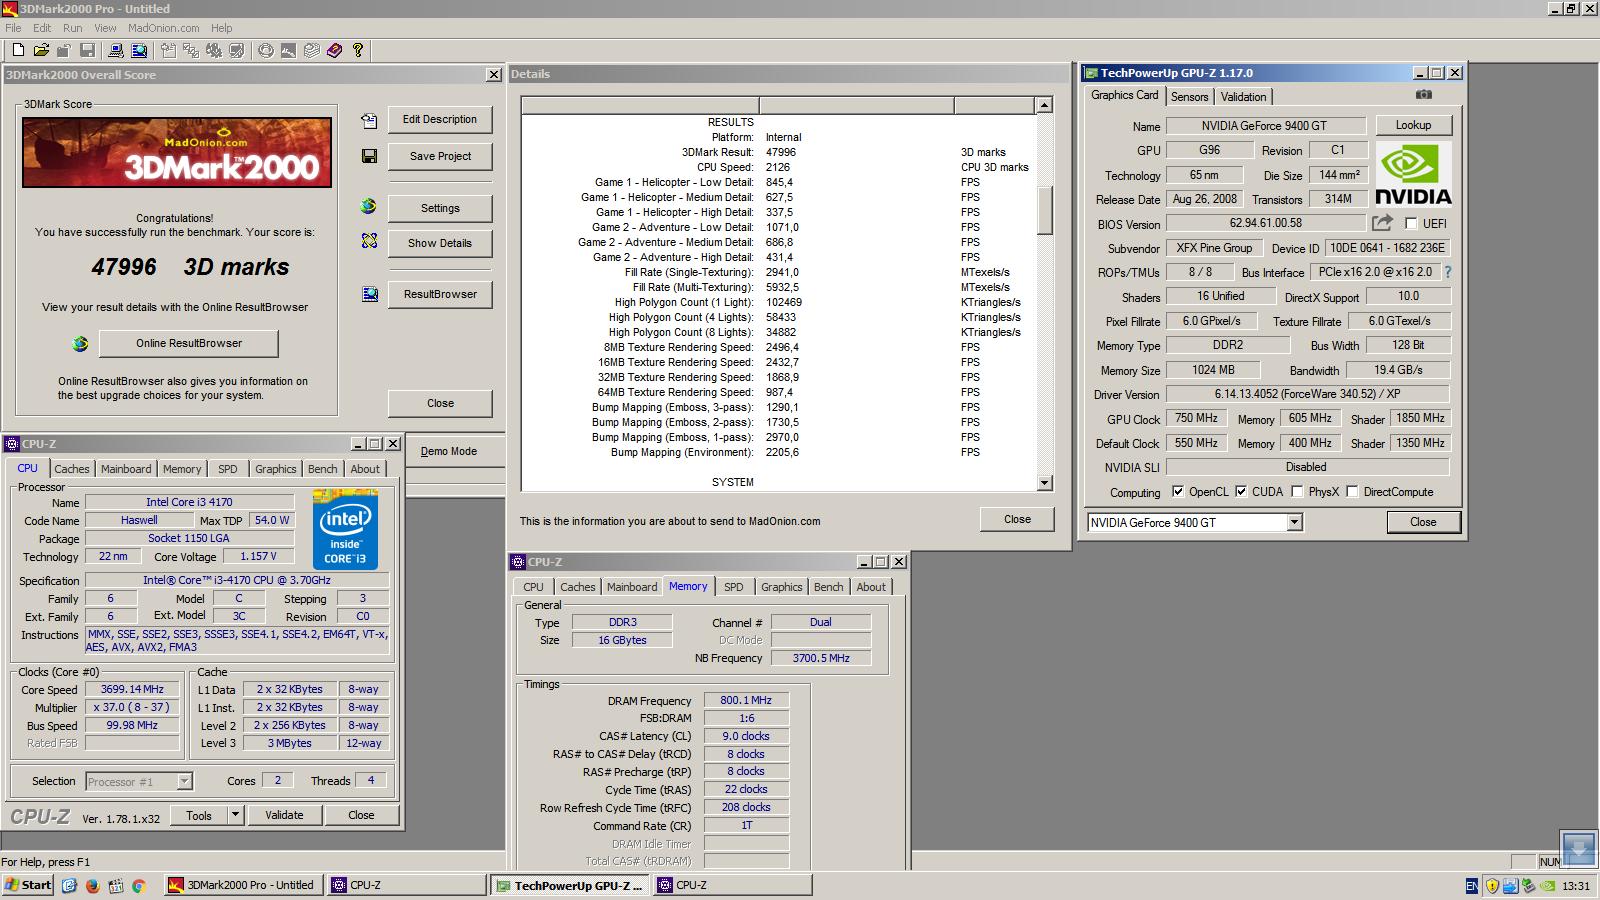Switch to Sensors tab in GPU-Z
This screenshot has width=1600, height=900.
coord(1189,96)
